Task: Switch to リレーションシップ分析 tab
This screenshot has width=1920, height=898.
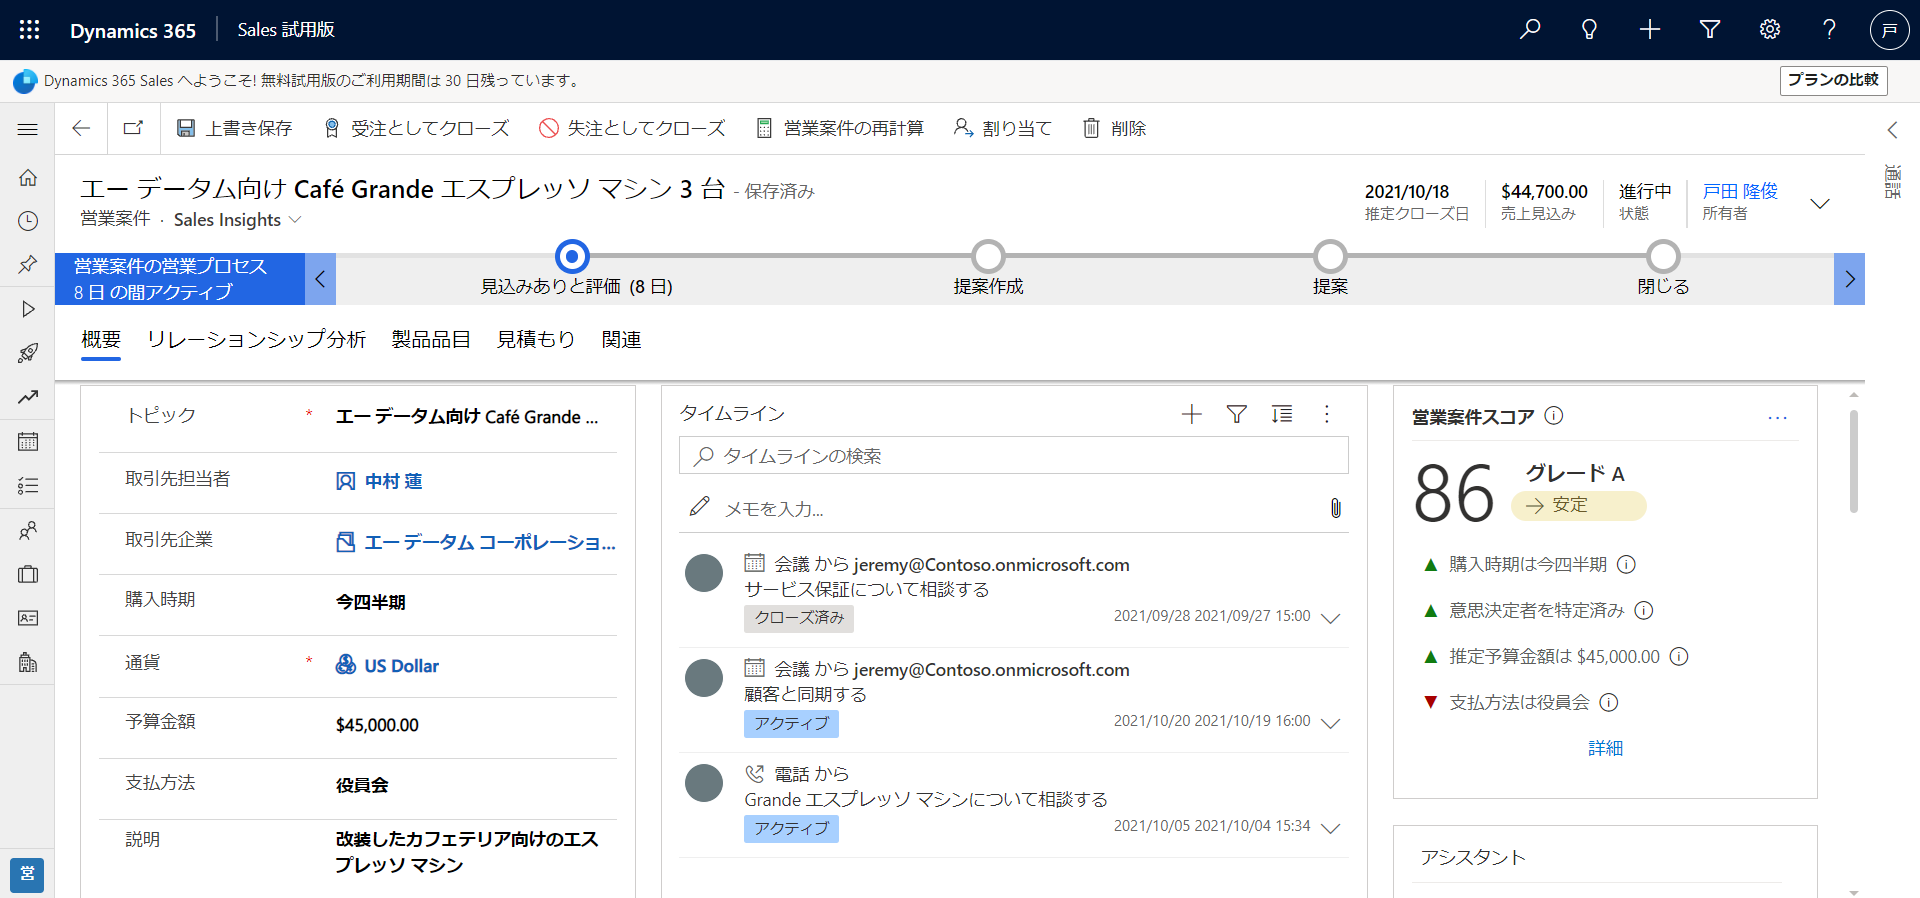Action: (x=256, y=340)
